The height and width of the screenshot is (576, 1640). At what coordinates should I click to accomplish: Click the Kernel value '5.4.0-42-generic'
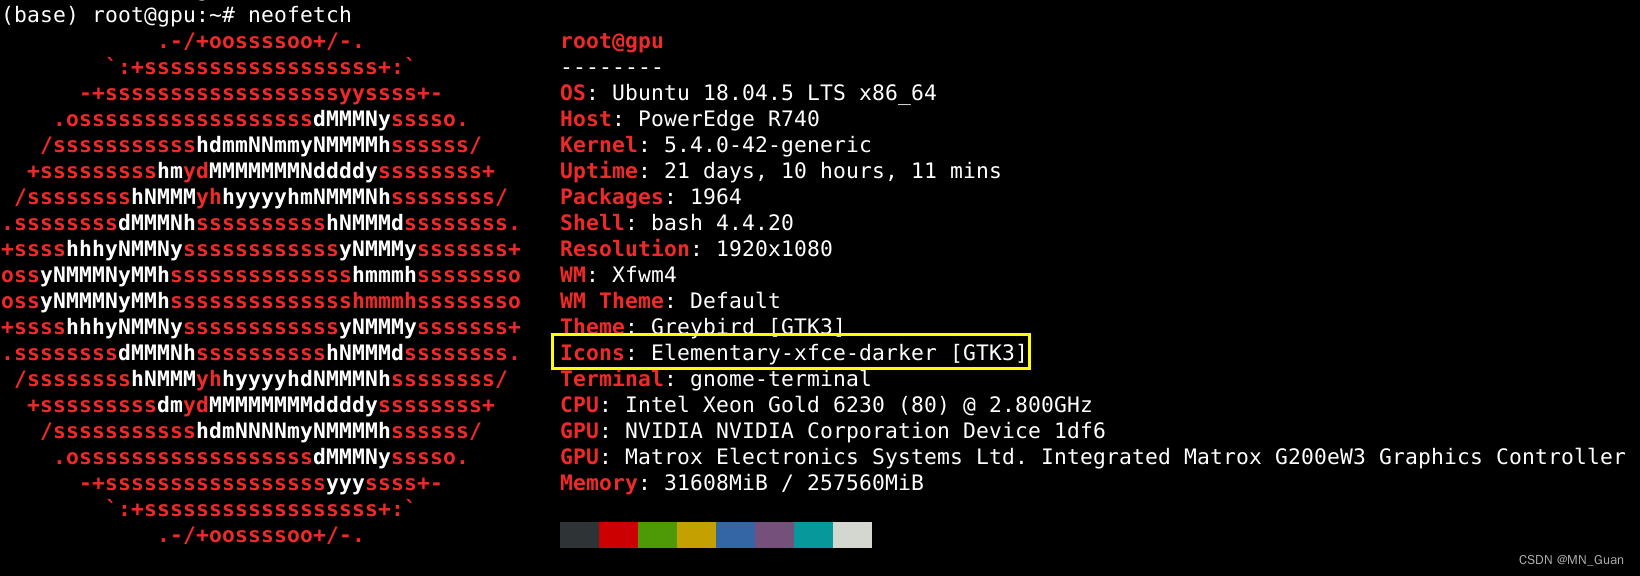coord(768,145)
